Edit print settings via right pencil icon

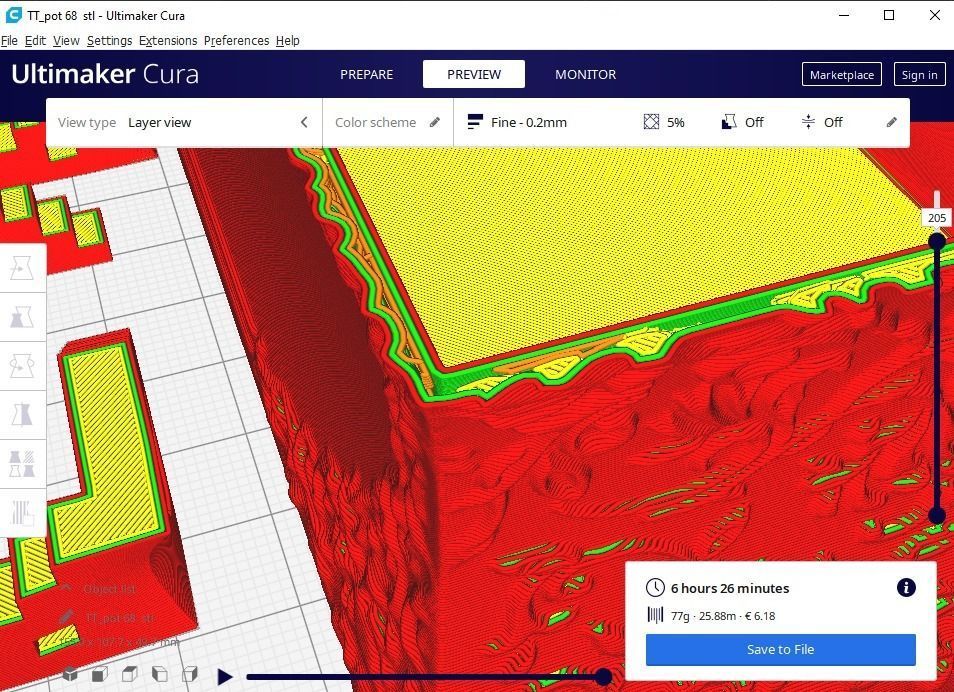click(x=891, y=122)
